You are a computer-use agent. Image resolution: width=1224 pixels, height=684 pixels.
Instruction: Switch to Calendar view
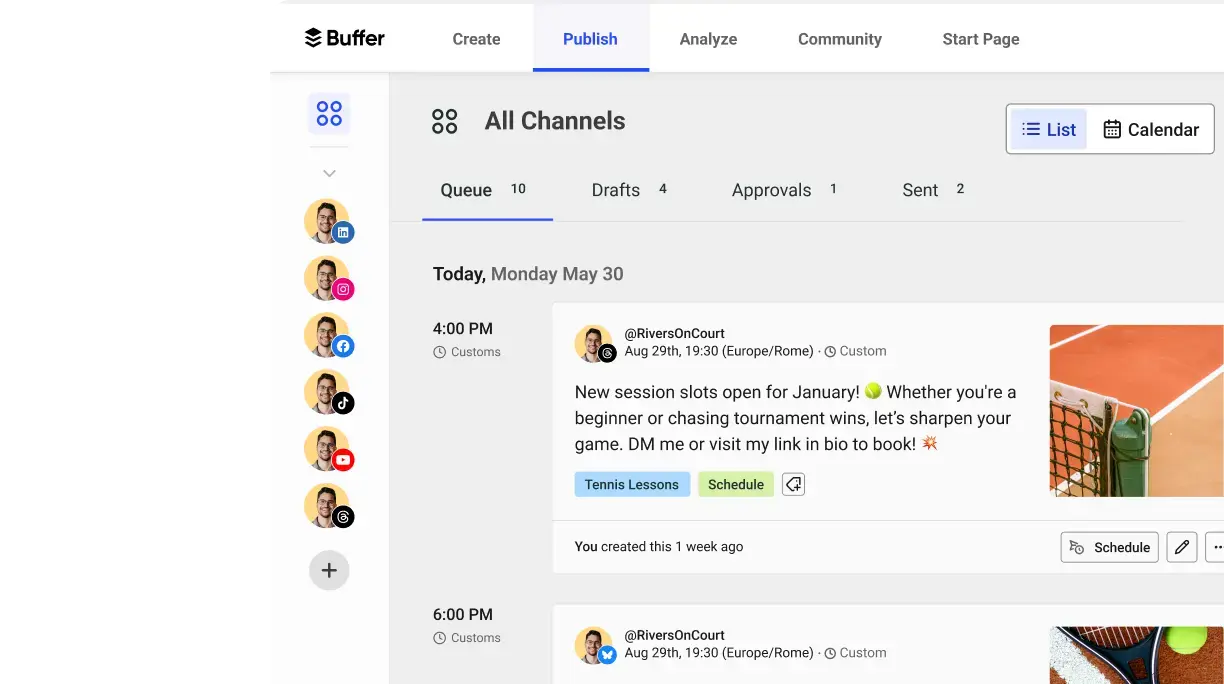(x=1151, y=128)
